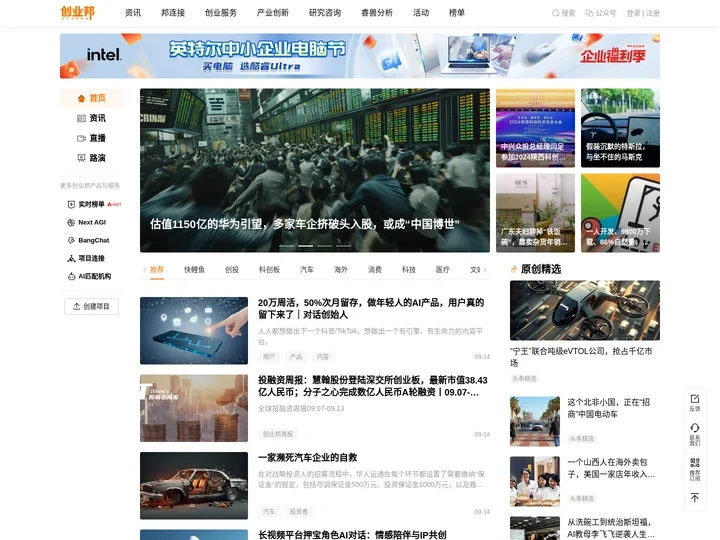Open 从洗碗工到统治斯坦福 article

611,528
